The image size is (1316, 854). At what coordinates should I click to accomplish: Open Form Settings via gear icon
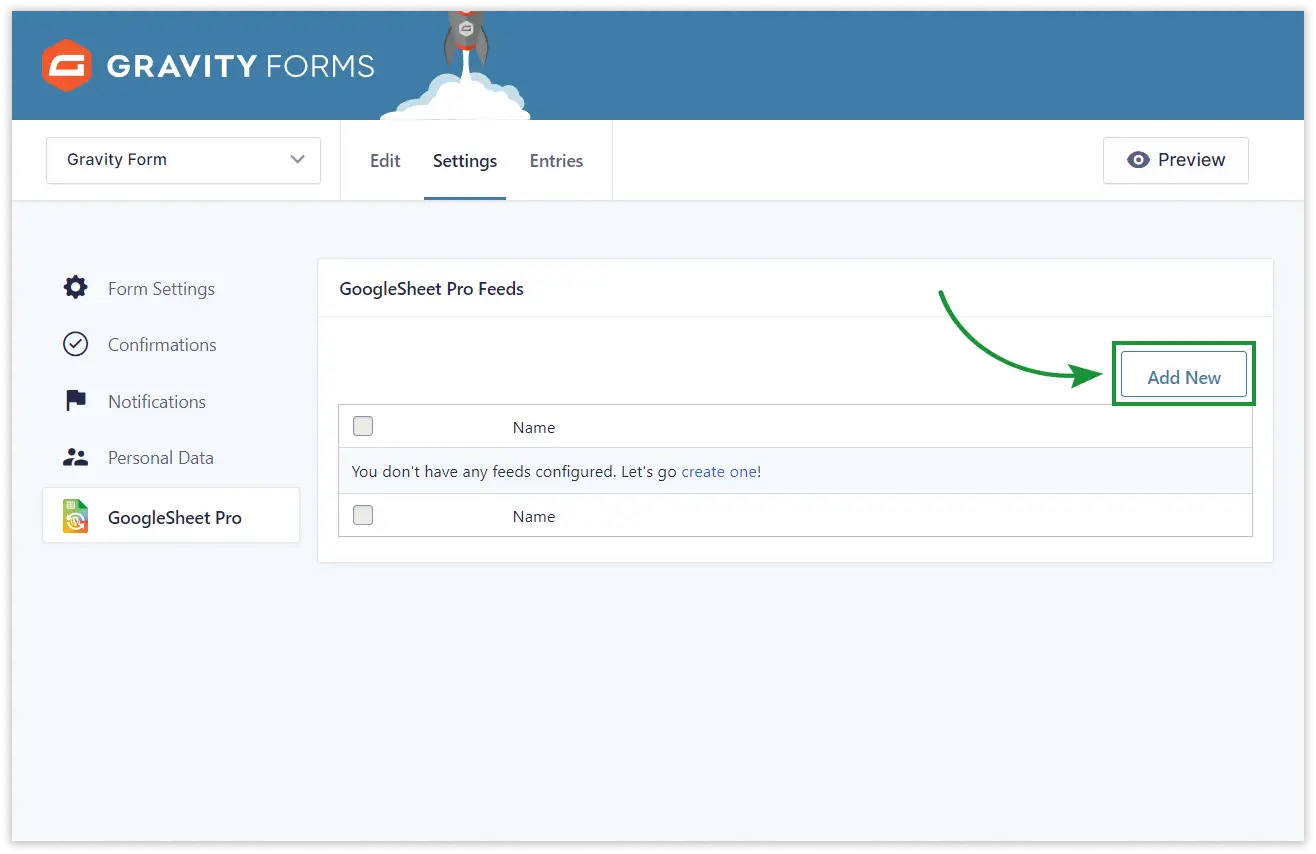(76, 288)
